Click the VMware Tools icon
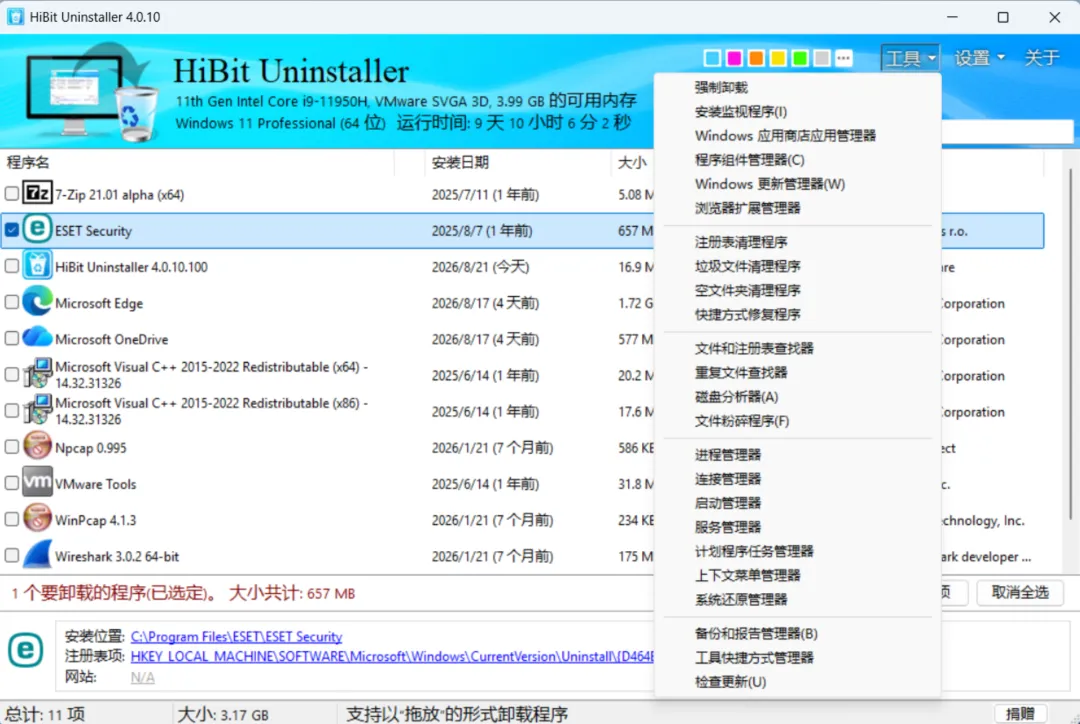Image resolution: width=1080 pixels, height=724 pixels. click(37, 482)
